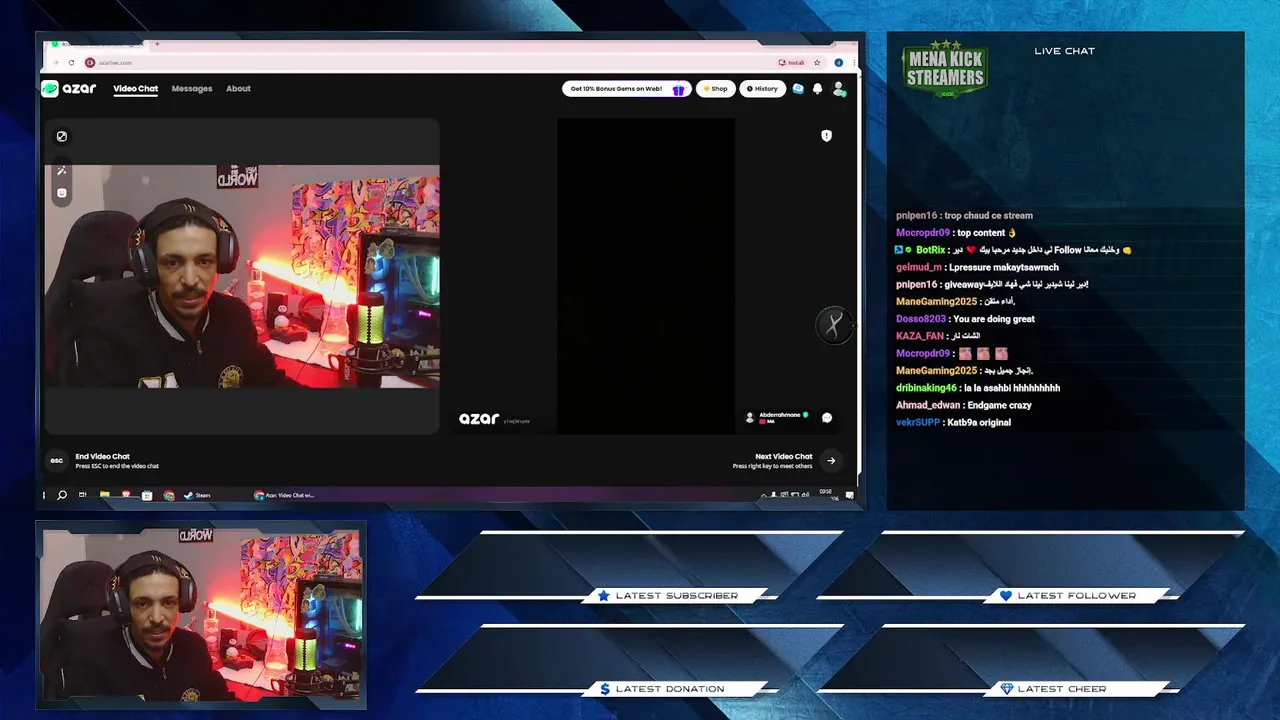Open File Explorer from the taskbar
The image size is (1280, 720).
tap(104, 495)
